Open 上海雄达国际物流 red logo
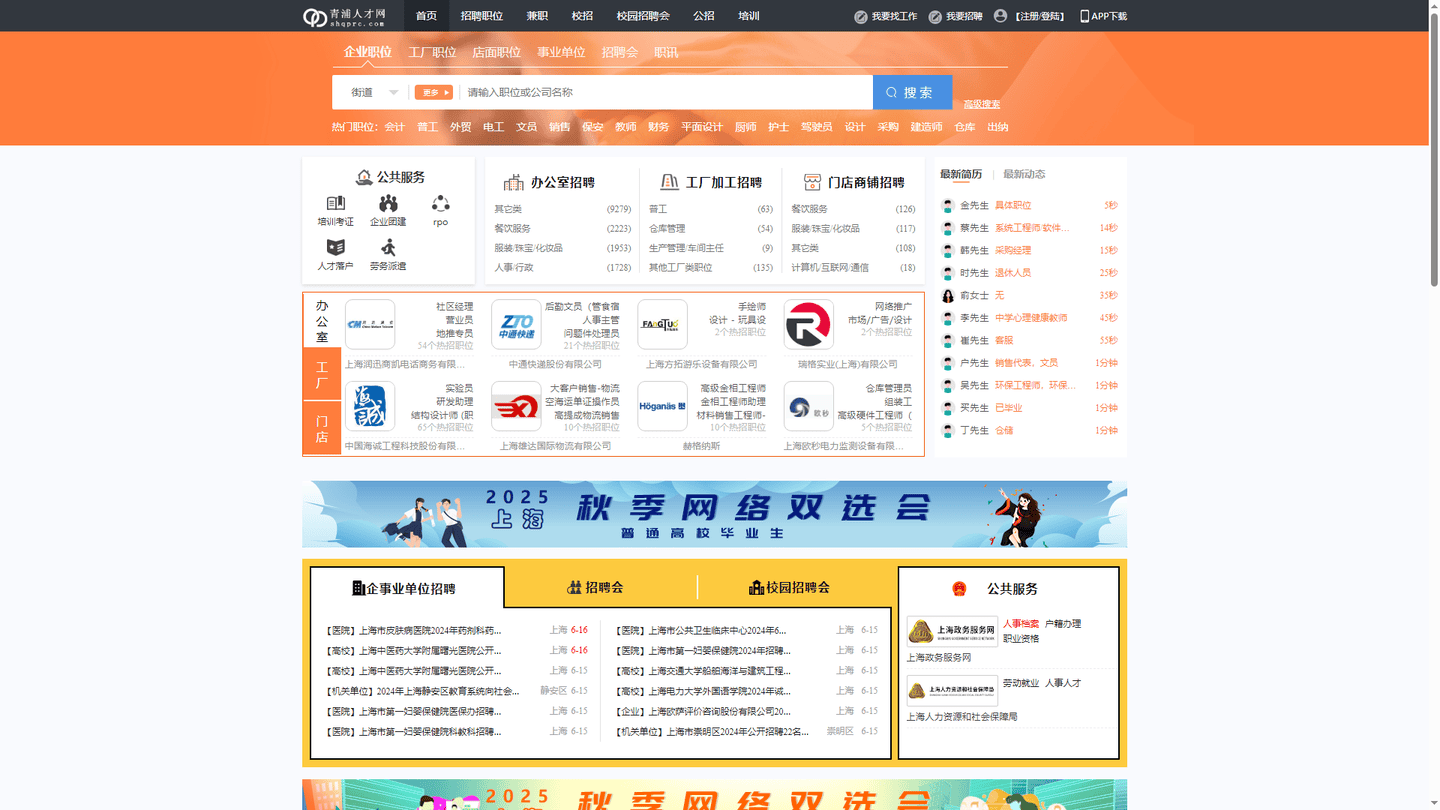Screen dimensions: 1440x810 pos(516,406)
